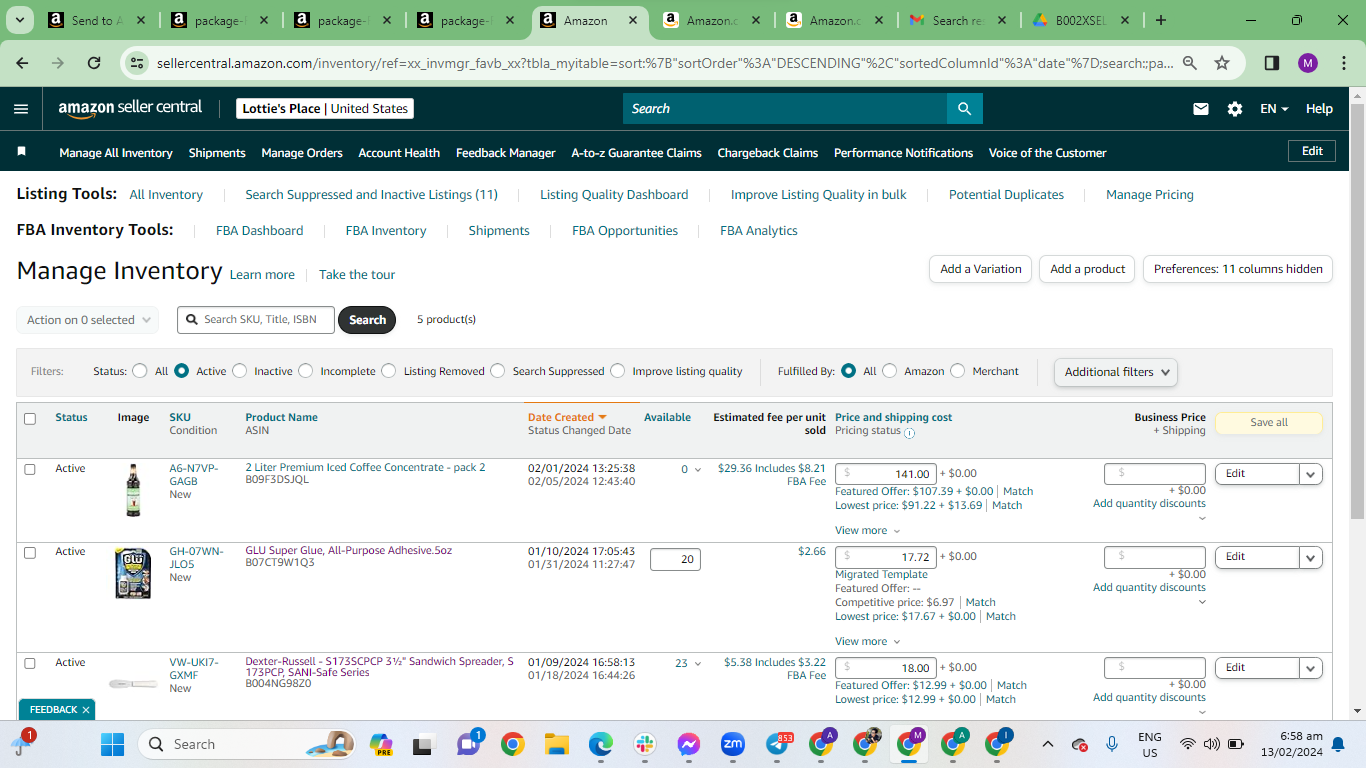This screenshot has height=768, width=1366.
Task: Open the 'Action on 0 selected' dropdown
Action: pos(87,320)
